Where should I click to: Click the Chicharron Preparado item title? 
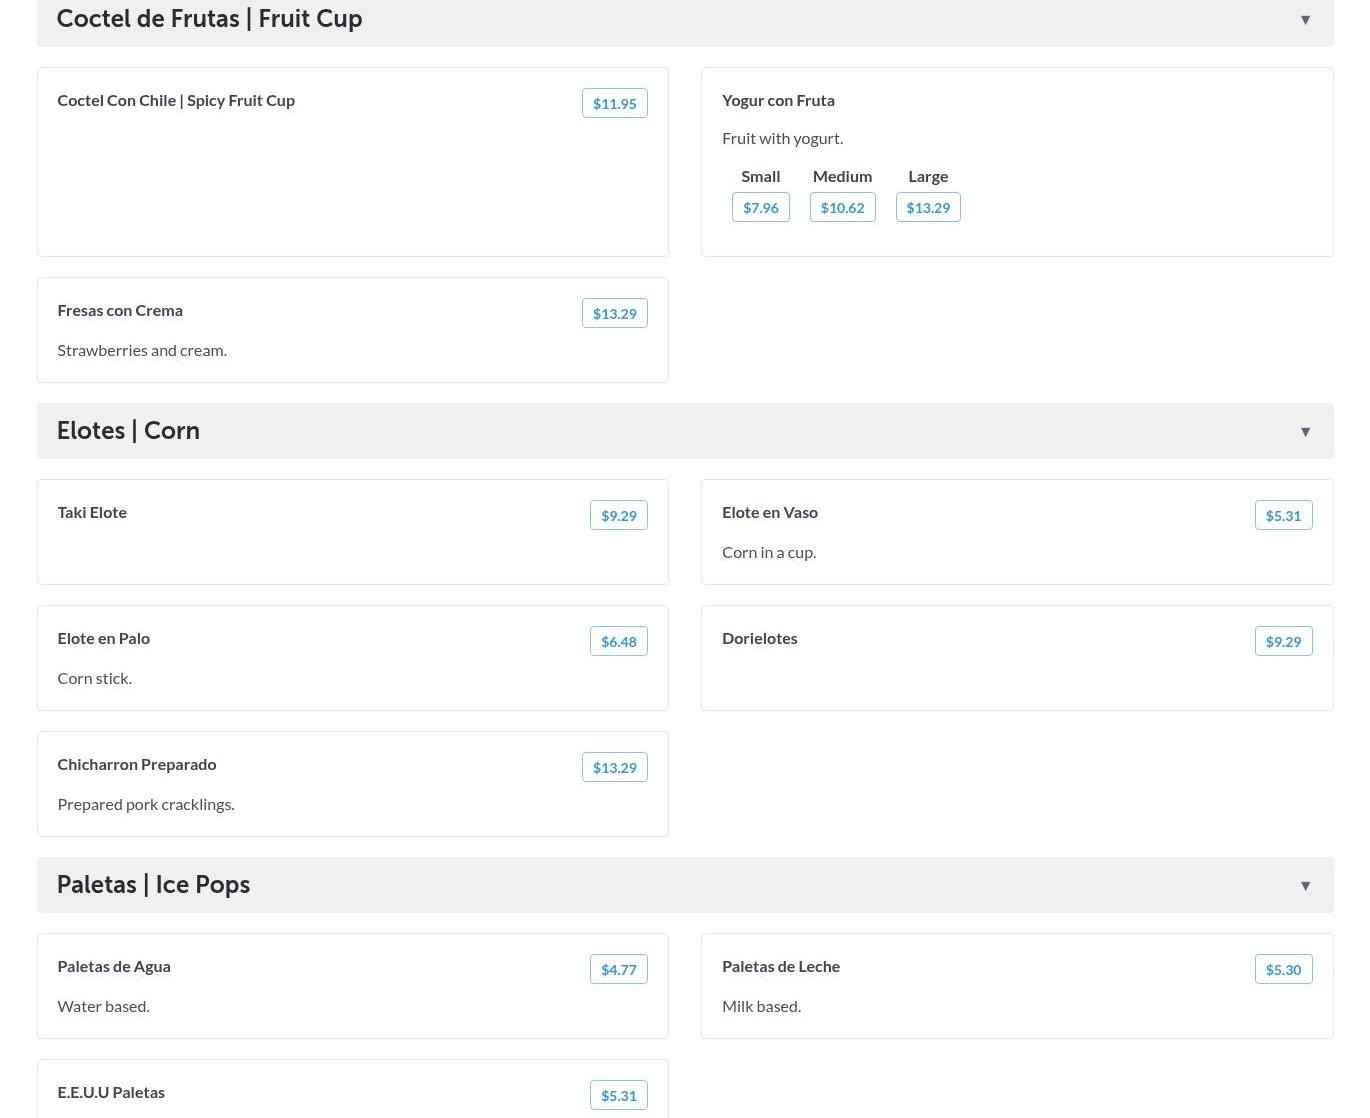click(137, 764)
